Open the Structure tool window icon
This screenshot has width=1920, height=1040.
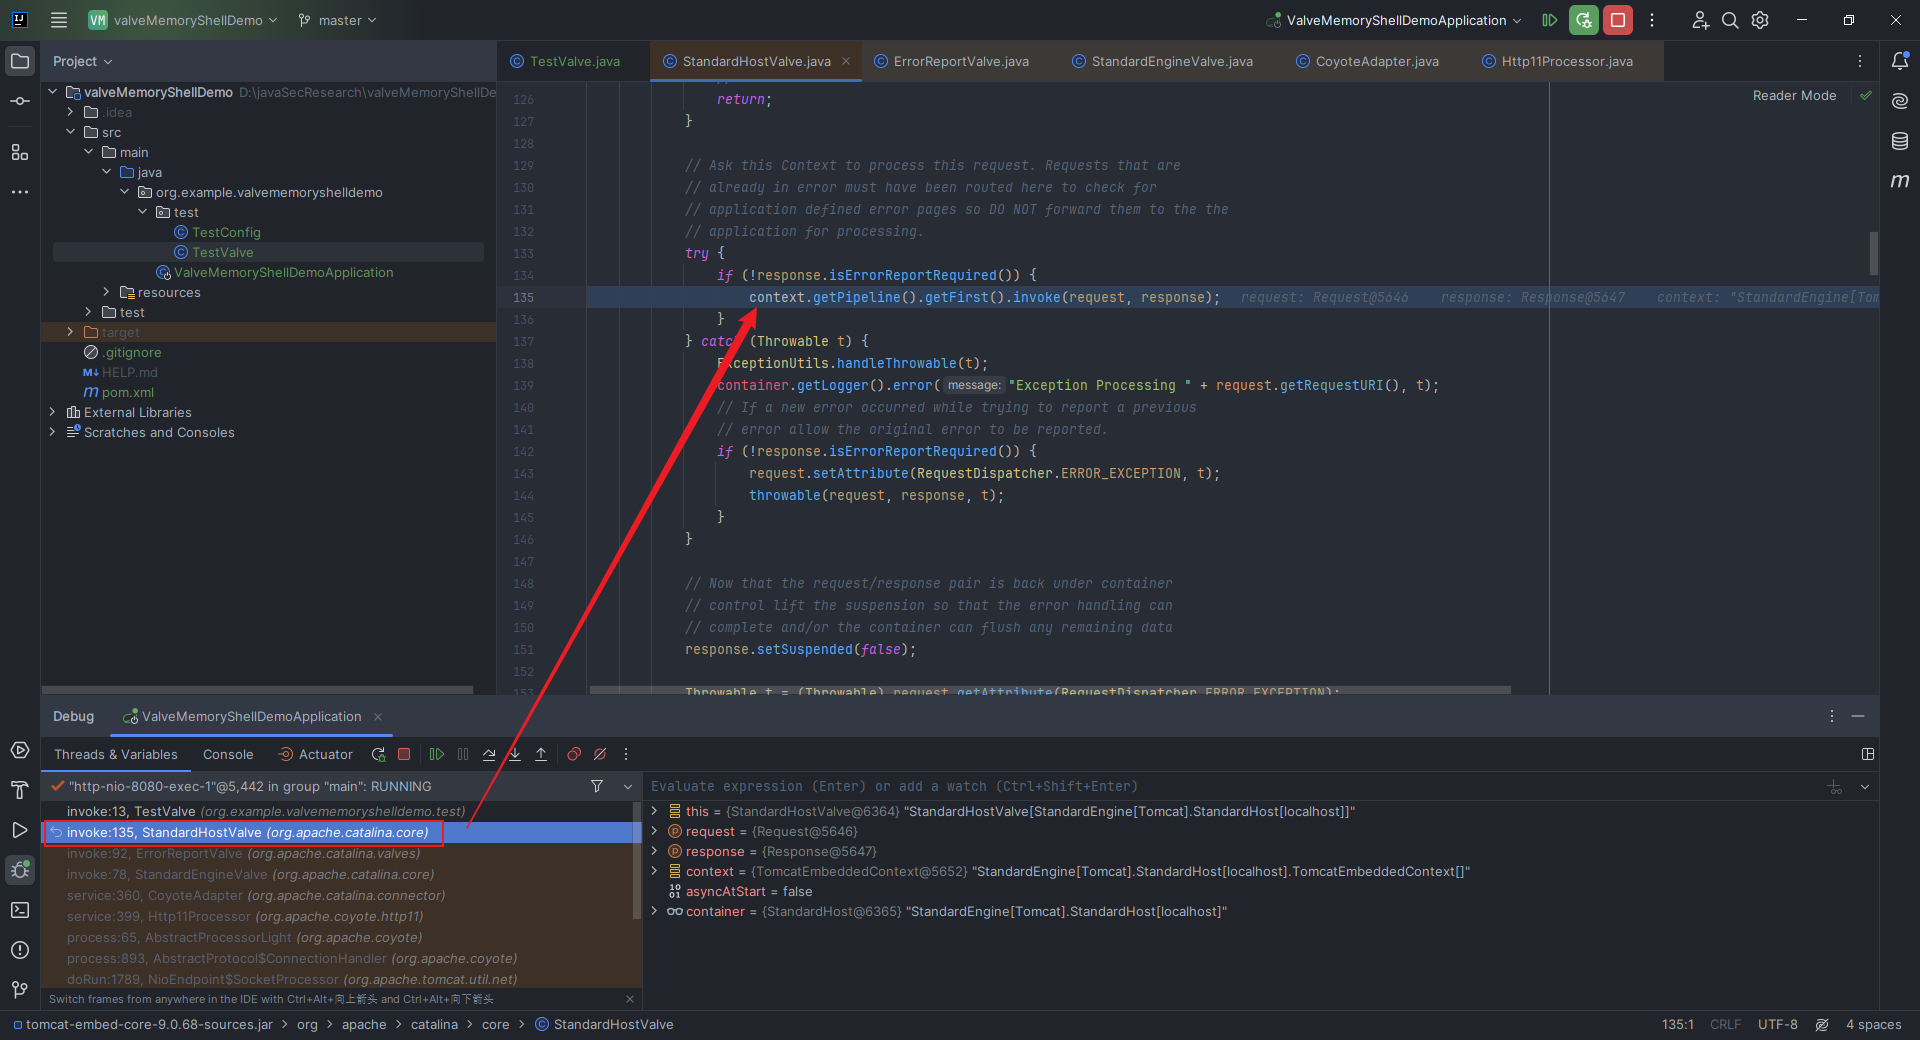pos(20,152)
